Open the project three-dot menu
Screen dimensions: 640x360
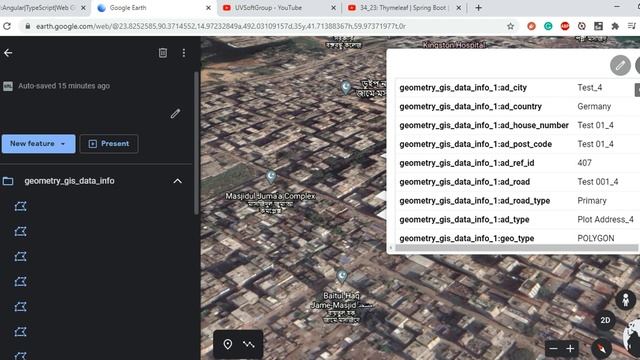click(x=184, y=53)
